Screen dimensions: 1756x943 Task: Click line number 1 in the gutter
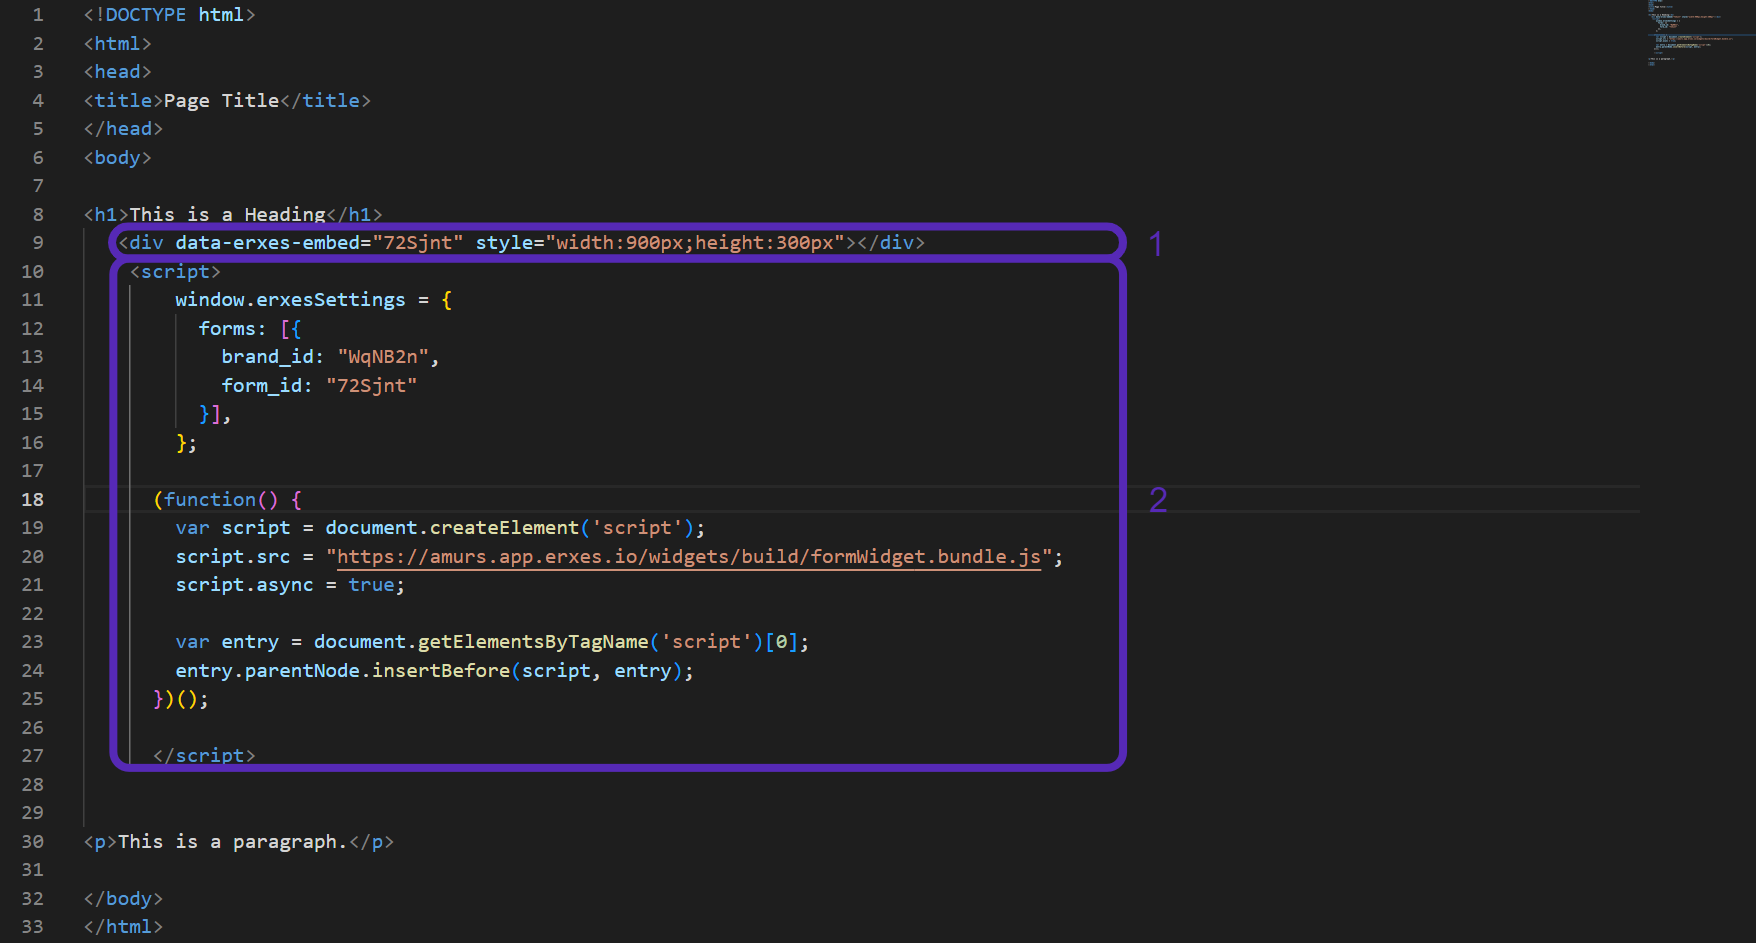(38, 15)
